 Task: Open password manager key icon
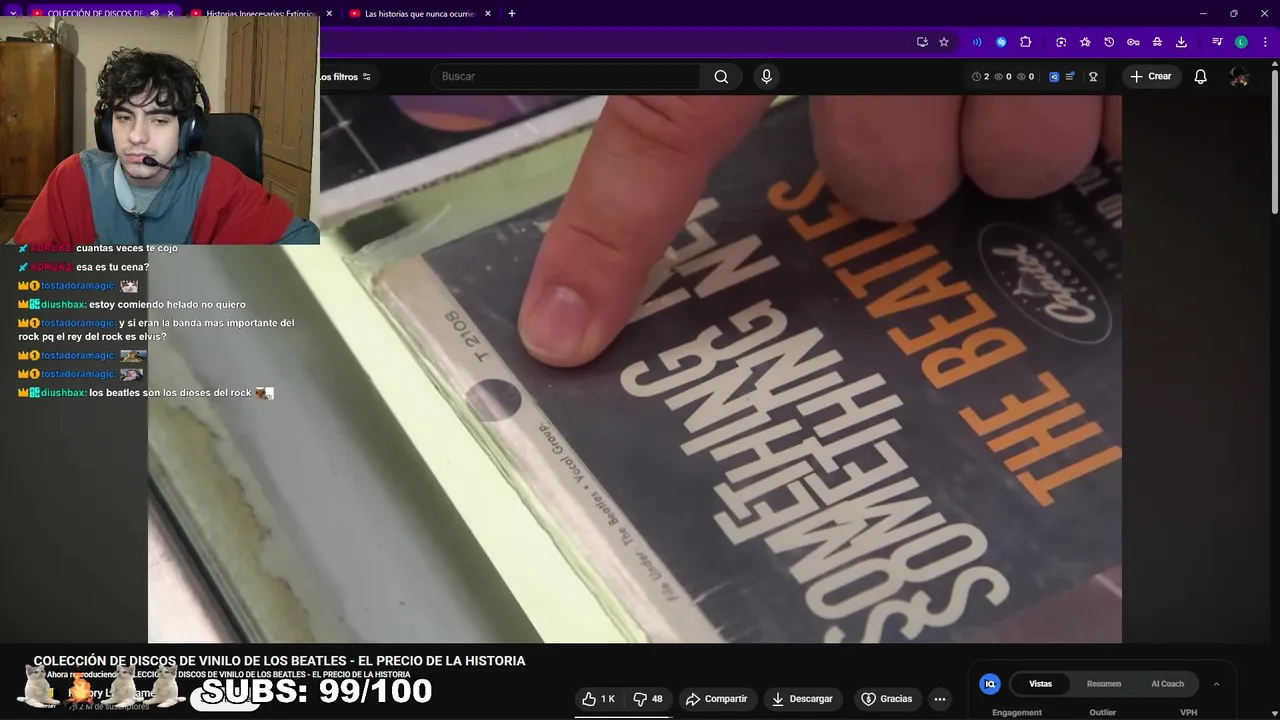(1133, 42)
